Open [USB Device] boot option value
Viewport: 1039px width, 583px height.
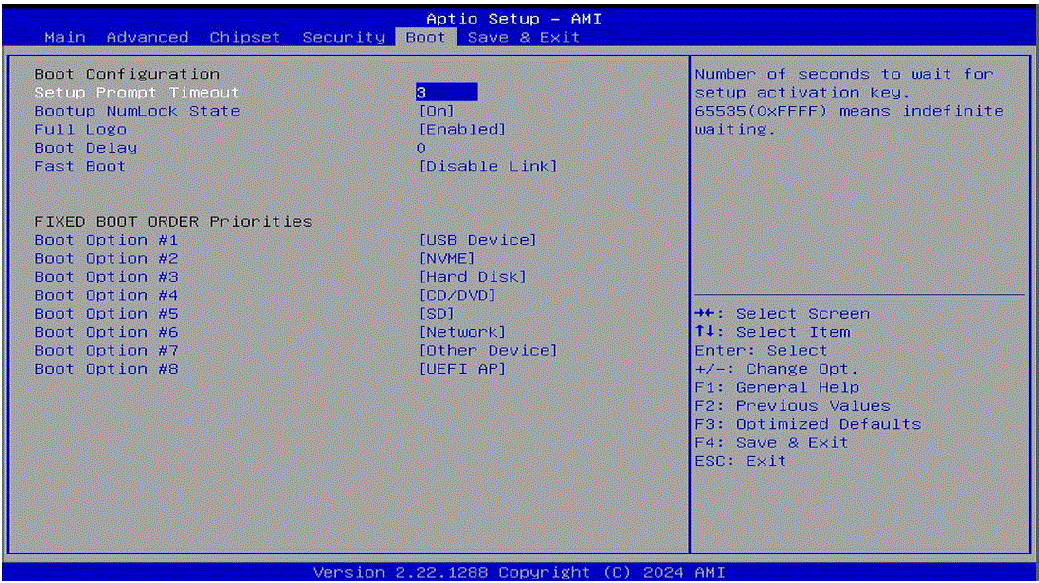point(477,240)
